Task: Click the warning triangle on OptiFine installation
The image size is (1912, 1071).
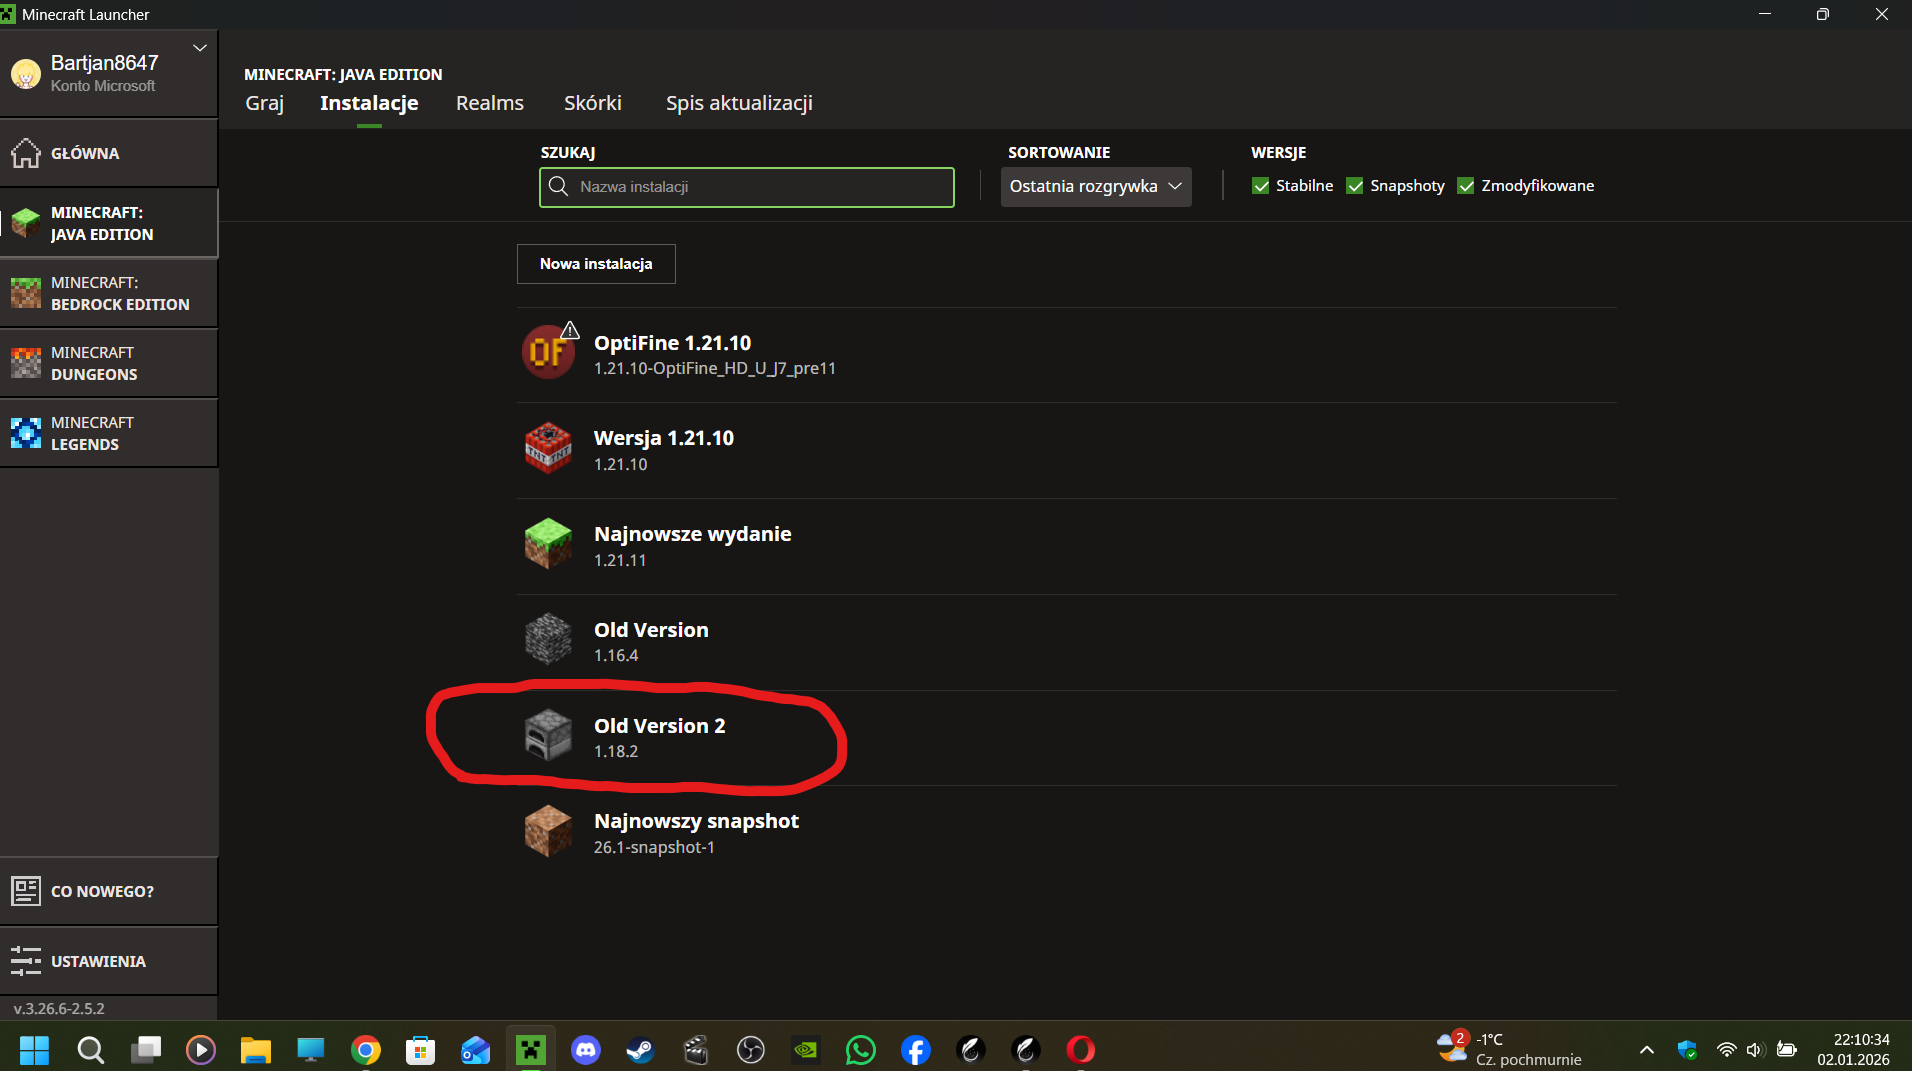Action: (570, 330)
